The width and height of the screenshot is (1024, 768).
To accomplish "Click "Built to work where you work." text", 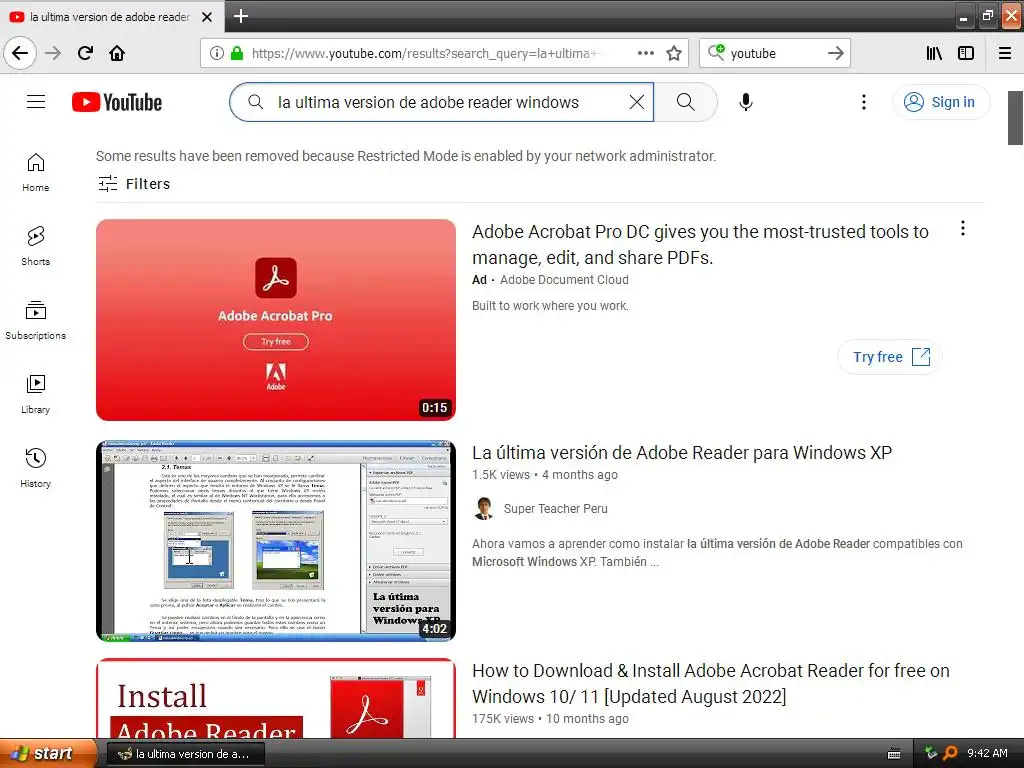I will [551, 306].
